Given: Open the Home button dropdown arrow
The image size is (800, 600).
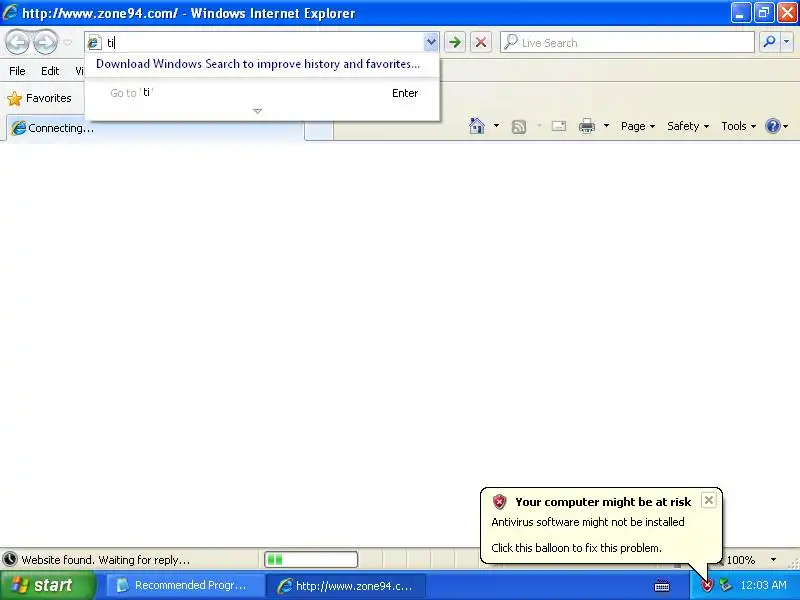Looking at the screenshot, I should (496, 126).
